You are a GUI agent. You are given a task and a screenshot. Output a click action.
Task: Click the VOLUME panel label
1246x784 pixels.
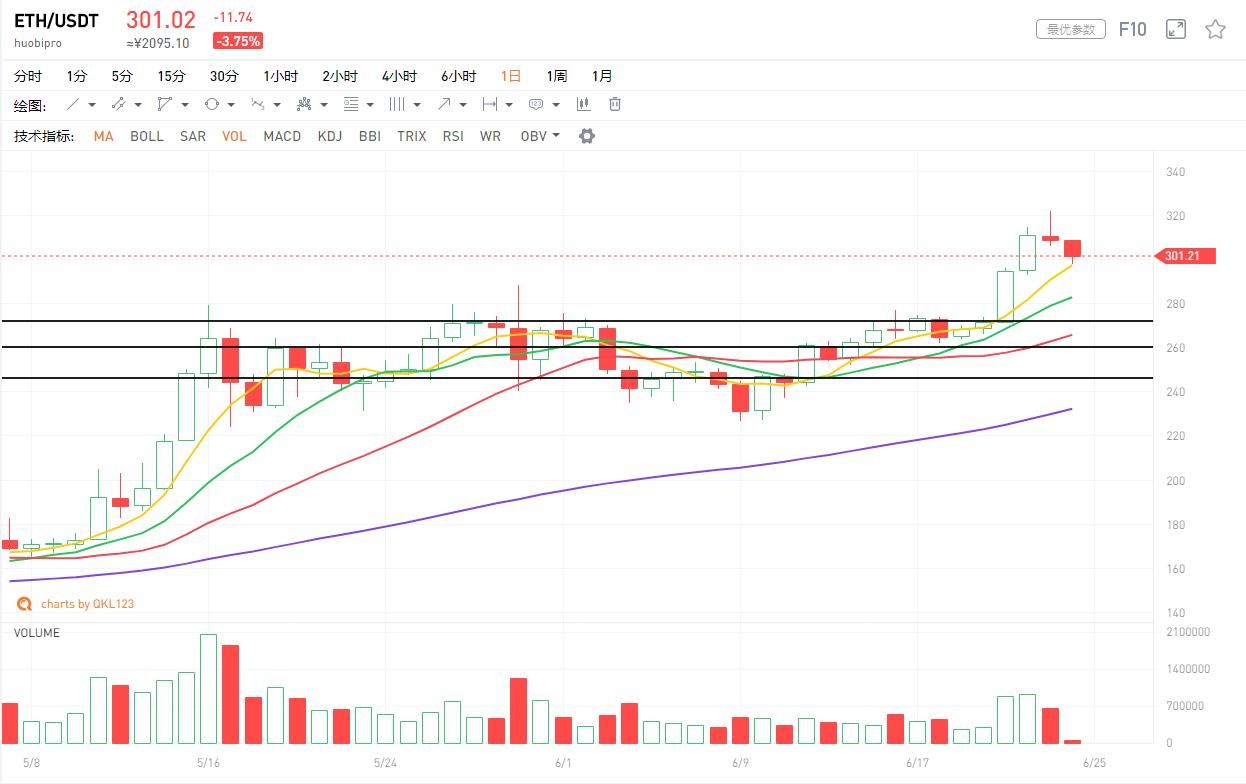point(37,633)
